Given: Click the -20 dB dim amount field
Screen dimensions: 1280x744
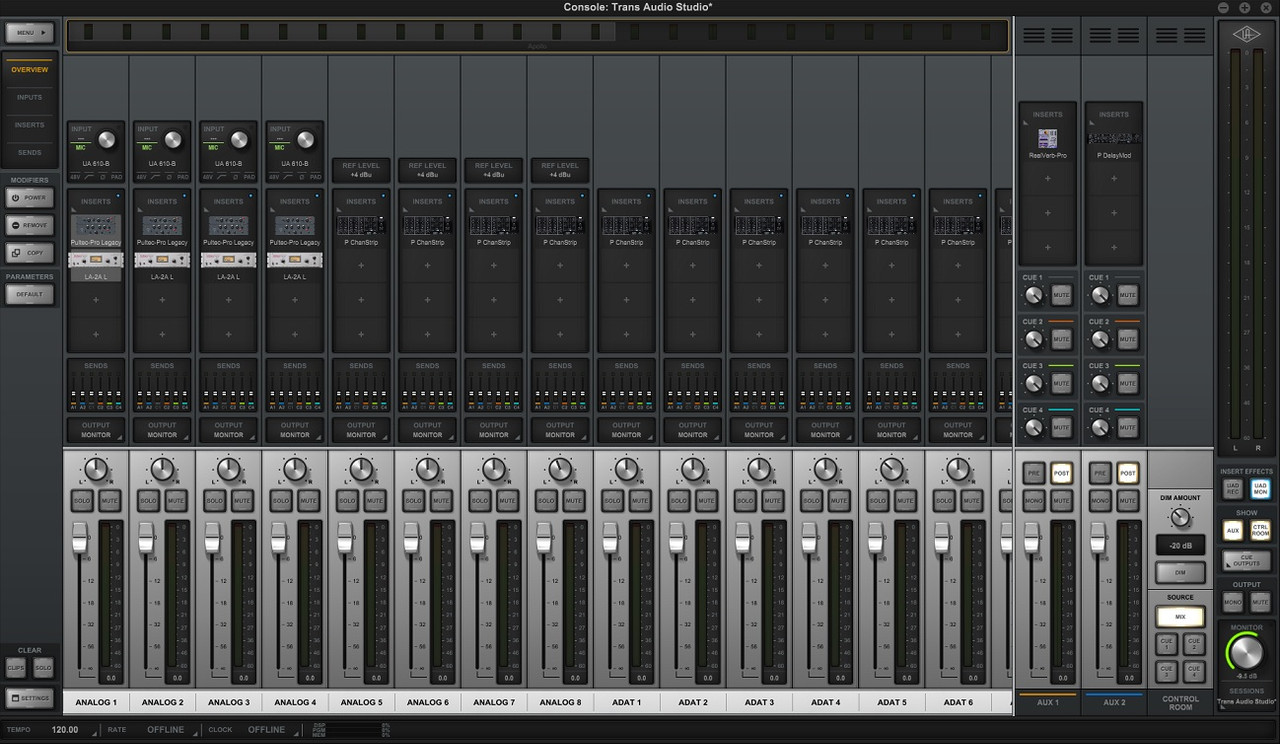Looking at the screenshot, I should 1180,545.
